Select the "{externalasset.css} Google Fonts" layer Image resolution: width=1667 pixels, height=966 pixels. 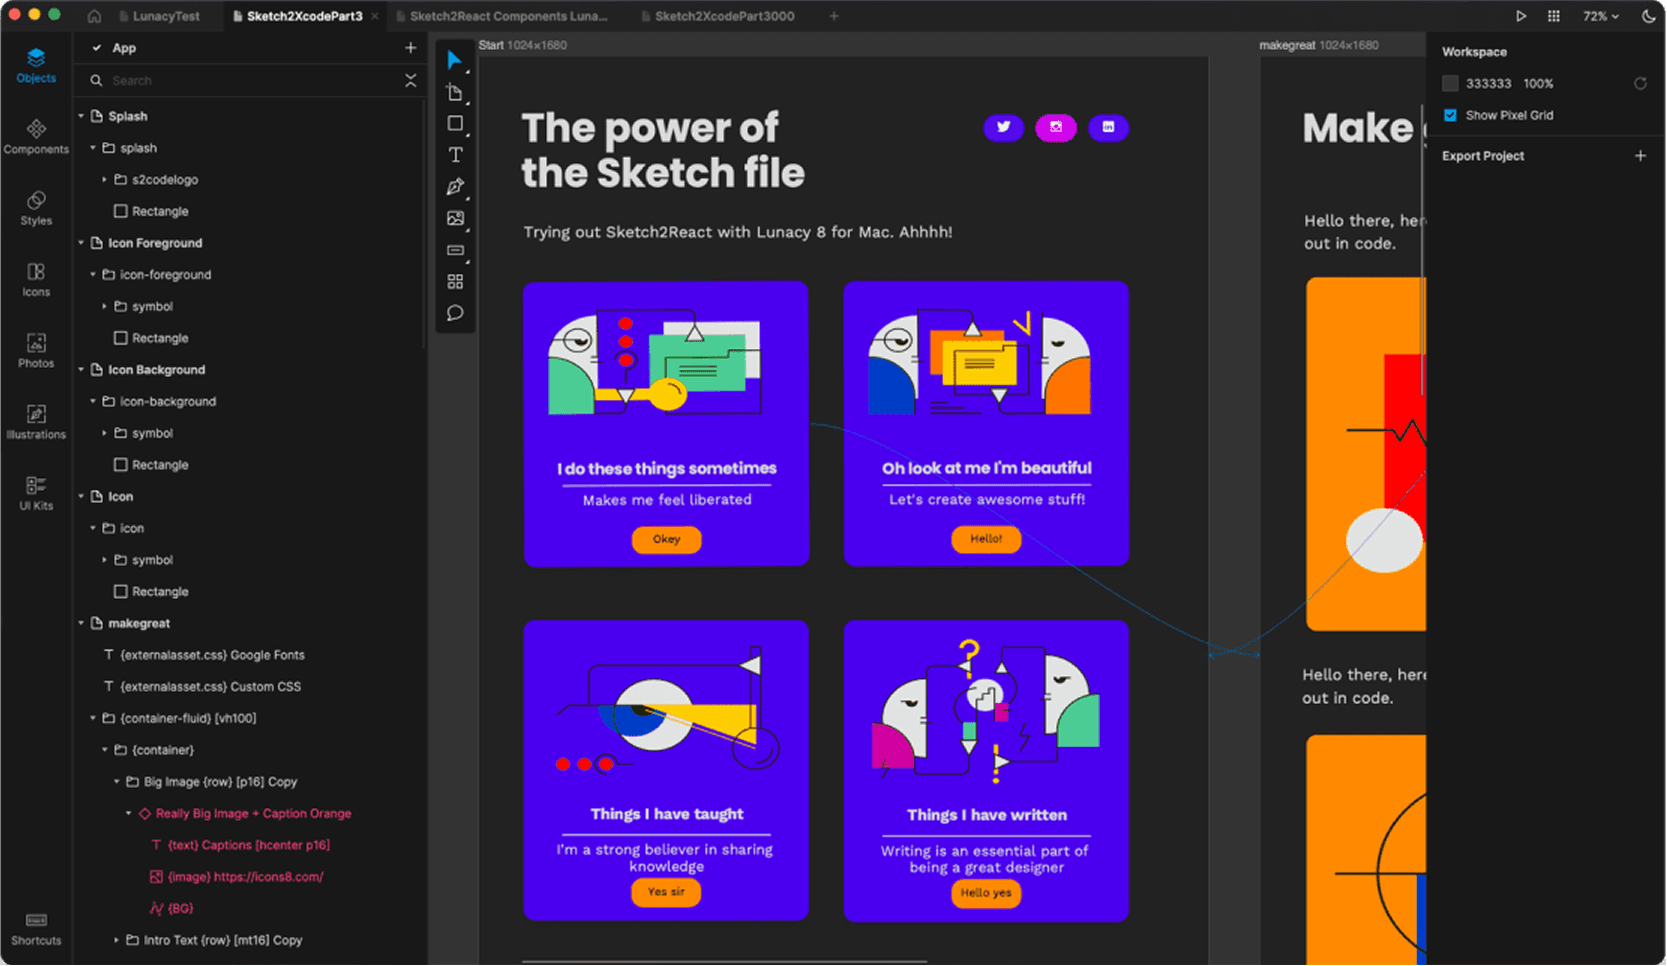point(212,655)
